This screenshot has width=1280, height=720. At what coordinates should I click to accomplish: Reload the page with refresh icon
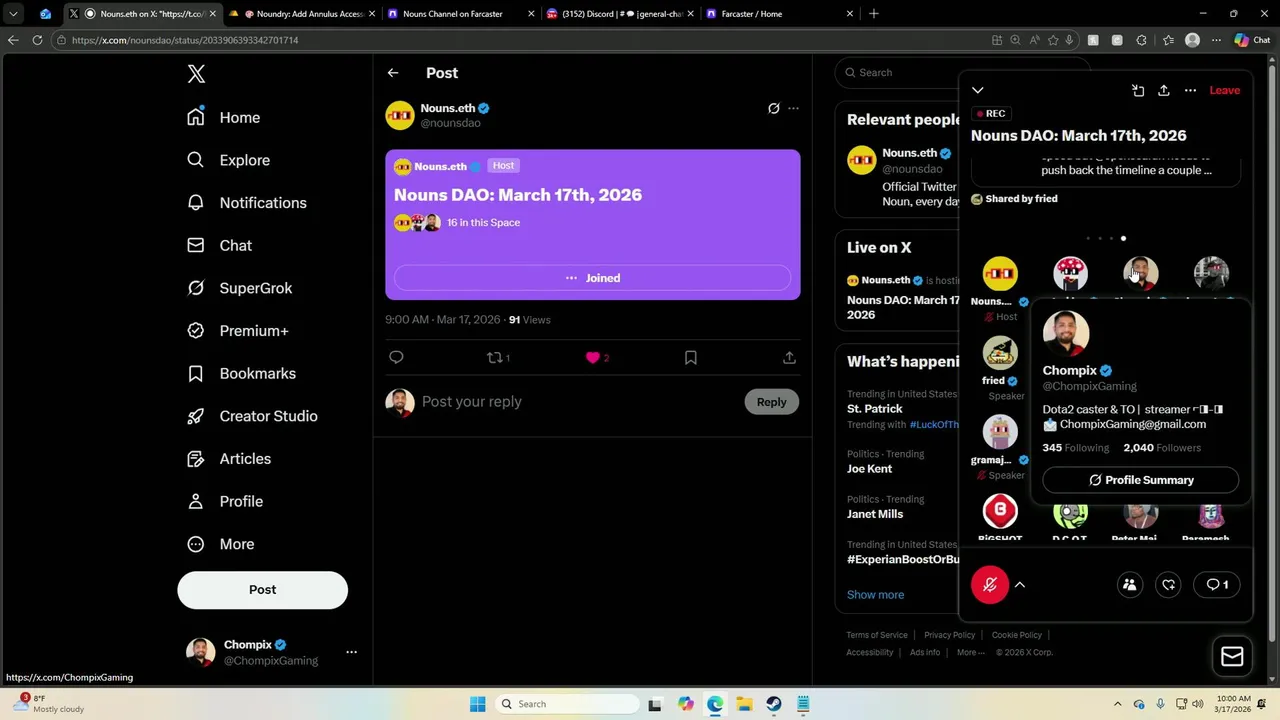click(37, 40)
